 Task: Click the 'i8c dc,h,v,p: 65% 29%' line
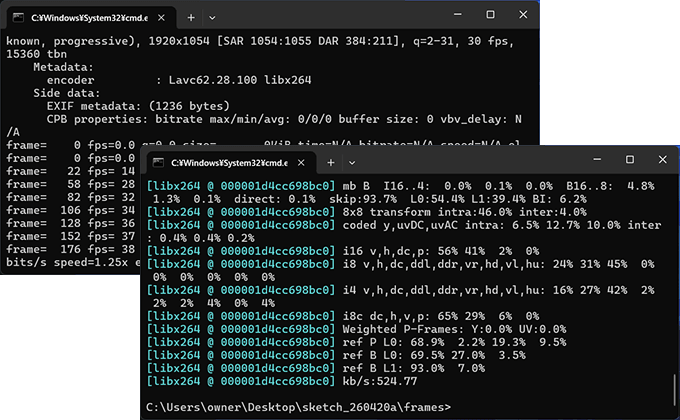(x=343, y=316)
